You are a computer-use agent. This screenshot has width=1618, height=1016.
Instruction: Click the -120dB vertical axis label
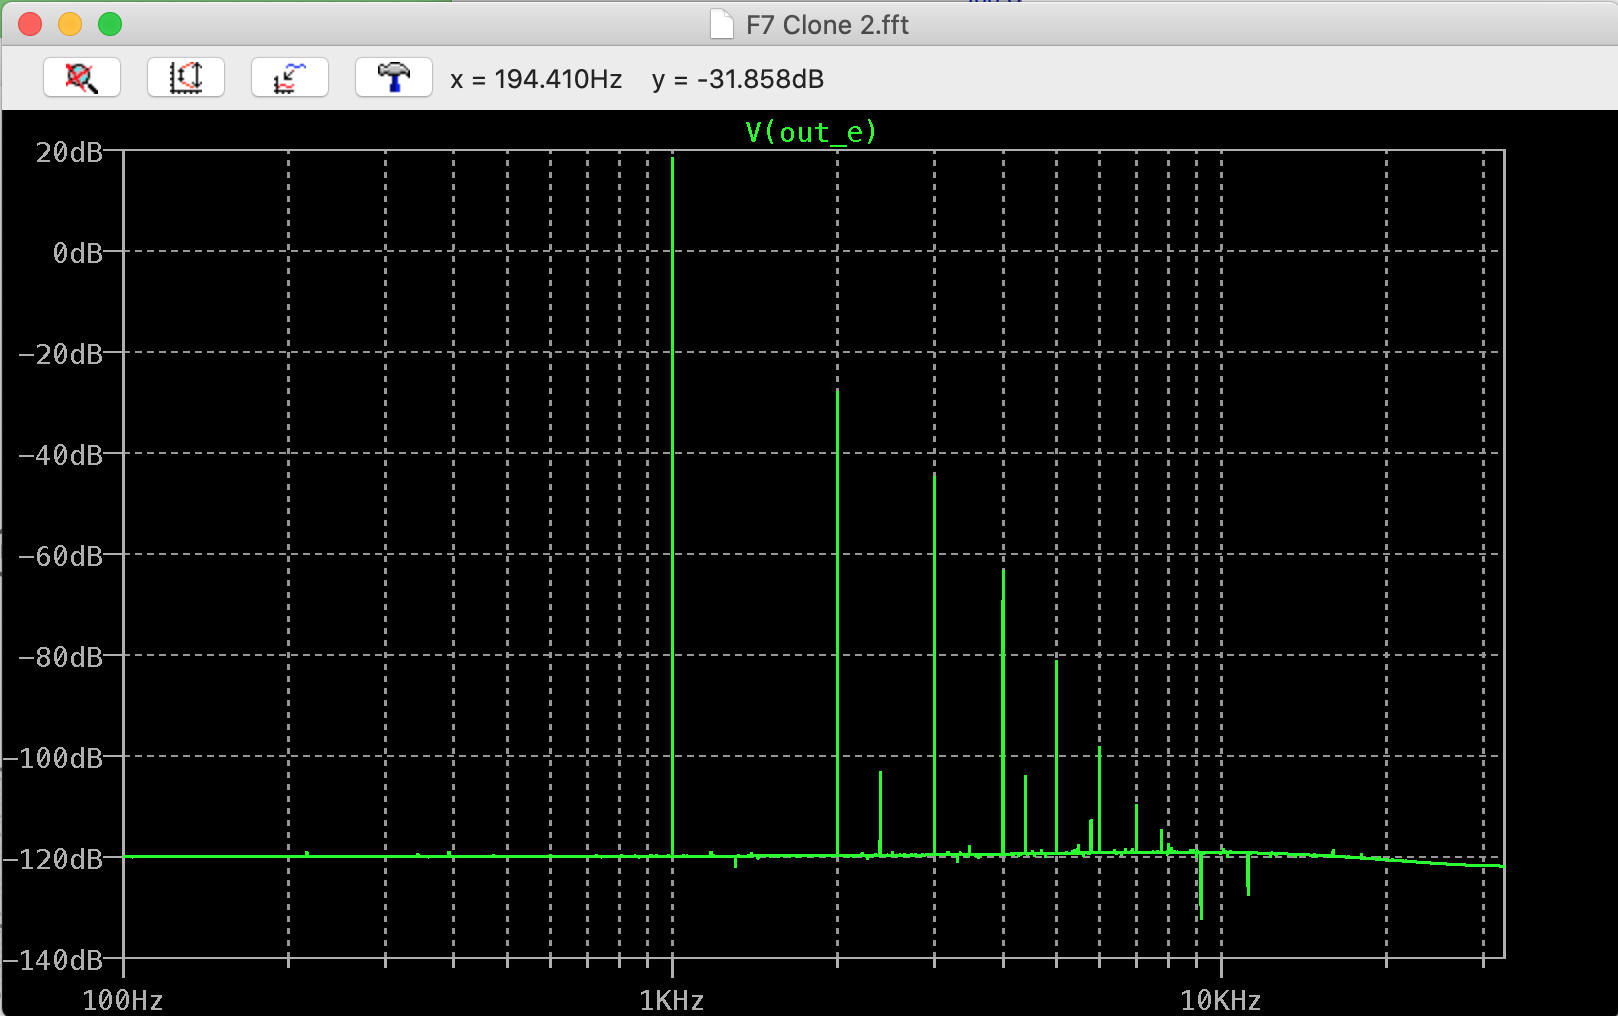pos(53,859)
